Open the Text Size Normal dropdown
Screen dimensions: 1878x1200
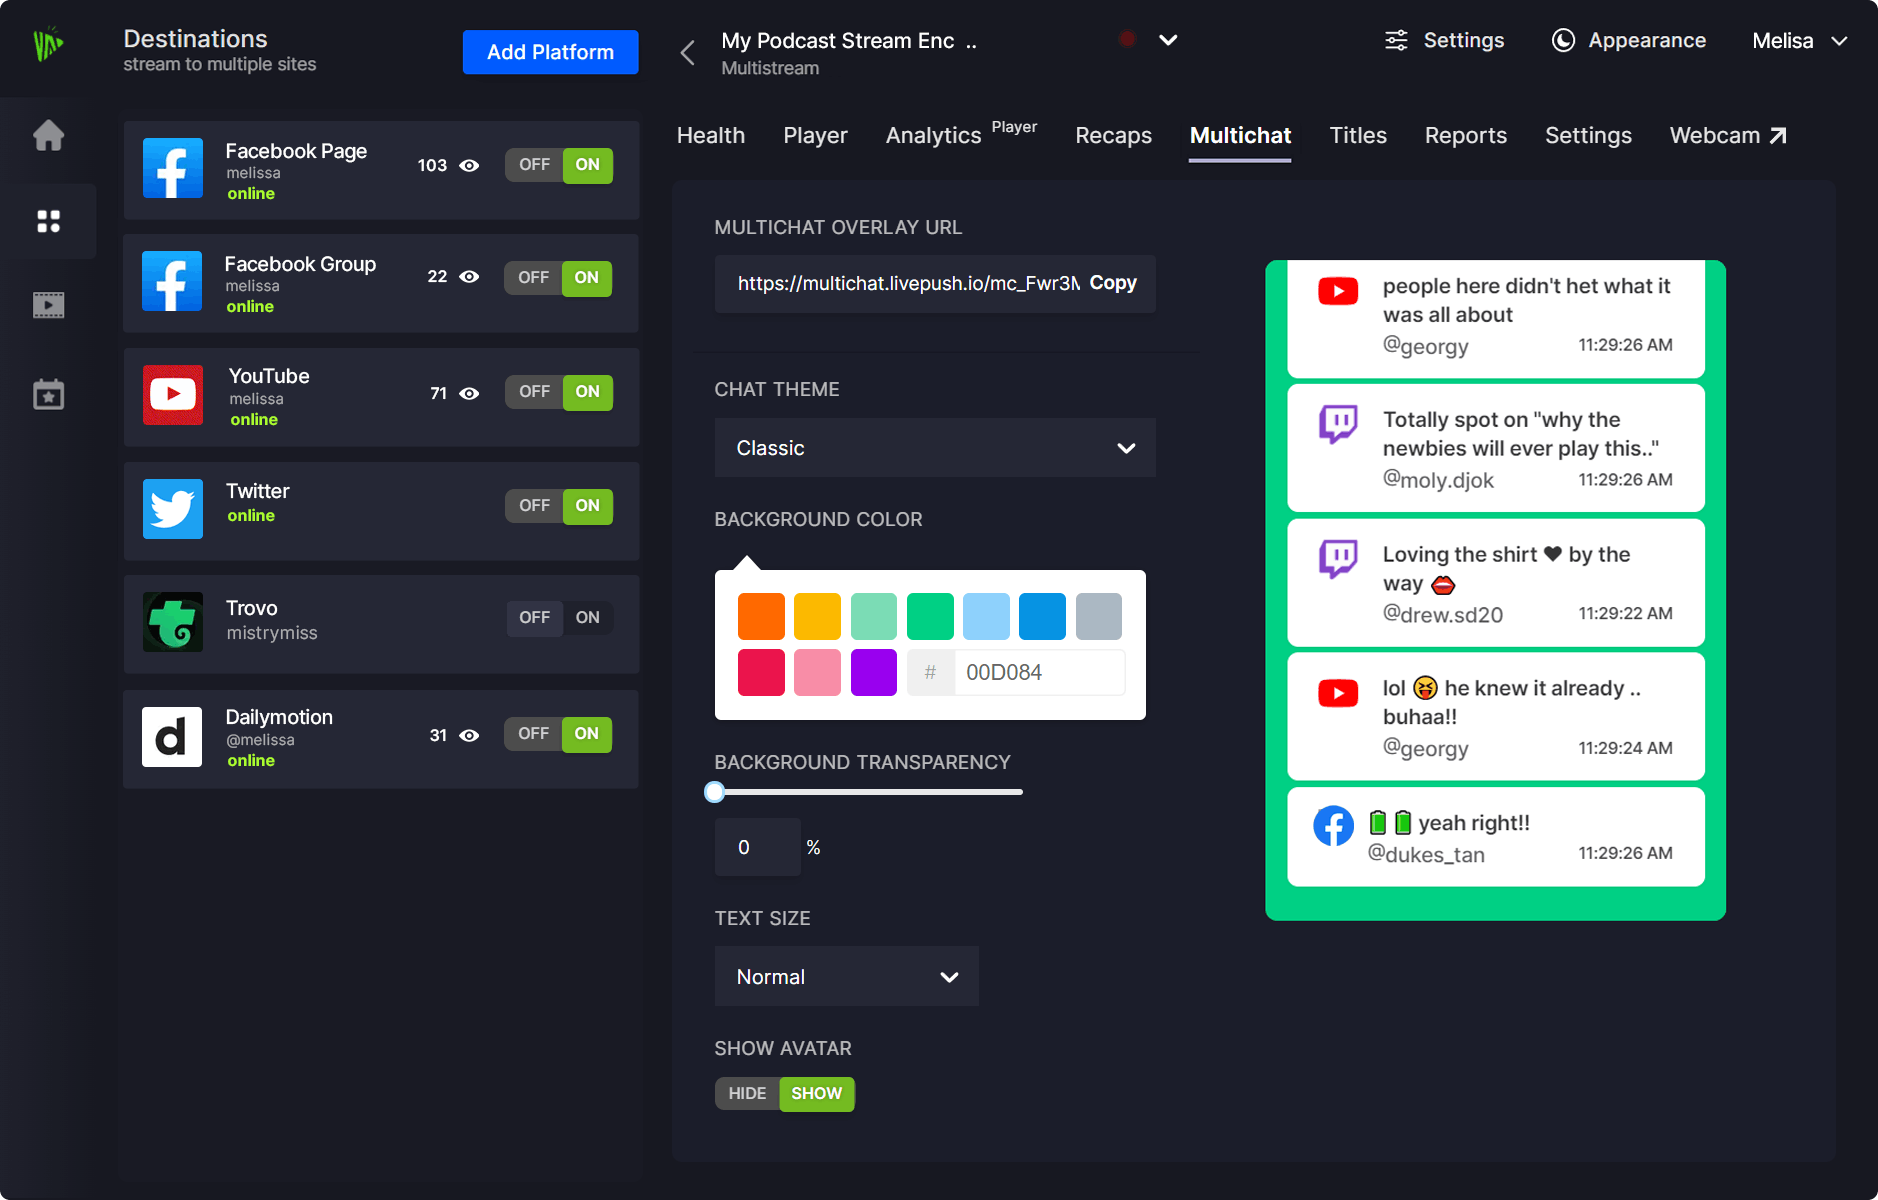point(846,977)
